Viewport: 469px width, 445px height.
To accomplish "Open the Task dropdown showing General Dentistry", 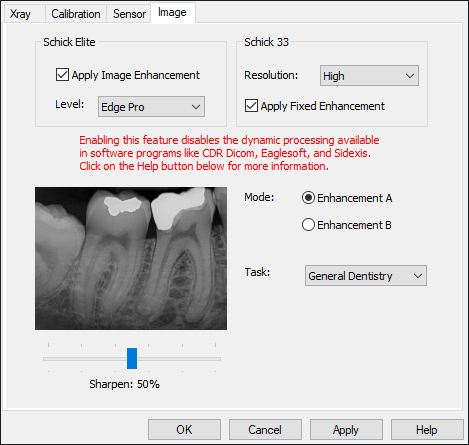I will (x=366, y=276).
